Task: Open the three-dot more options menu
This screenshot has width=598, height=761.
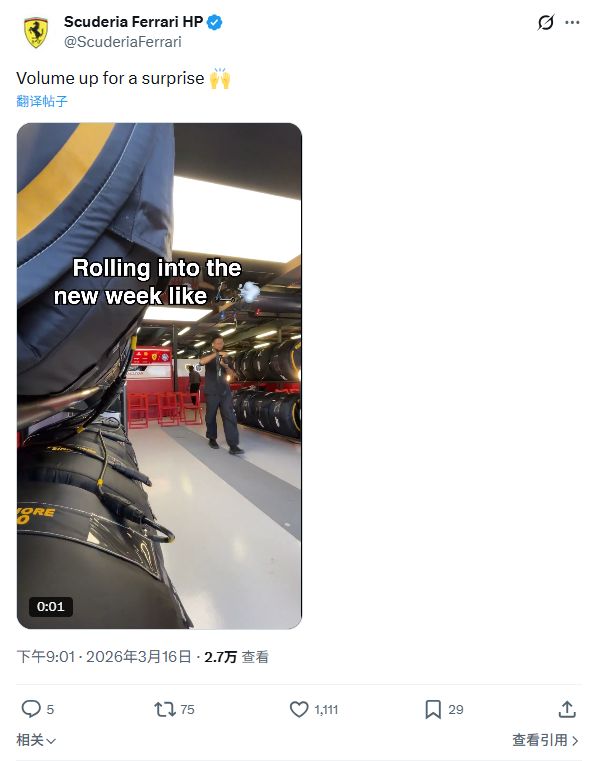Action: pos(572,22)
